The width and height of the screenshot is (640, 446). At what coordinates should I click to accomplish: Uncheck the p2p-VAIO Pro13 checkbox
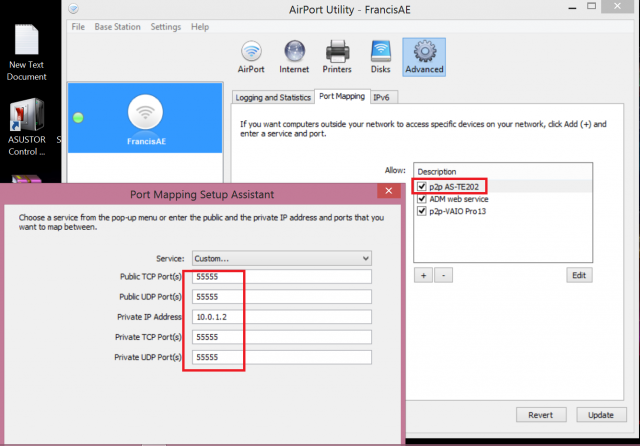coord(422,211)
